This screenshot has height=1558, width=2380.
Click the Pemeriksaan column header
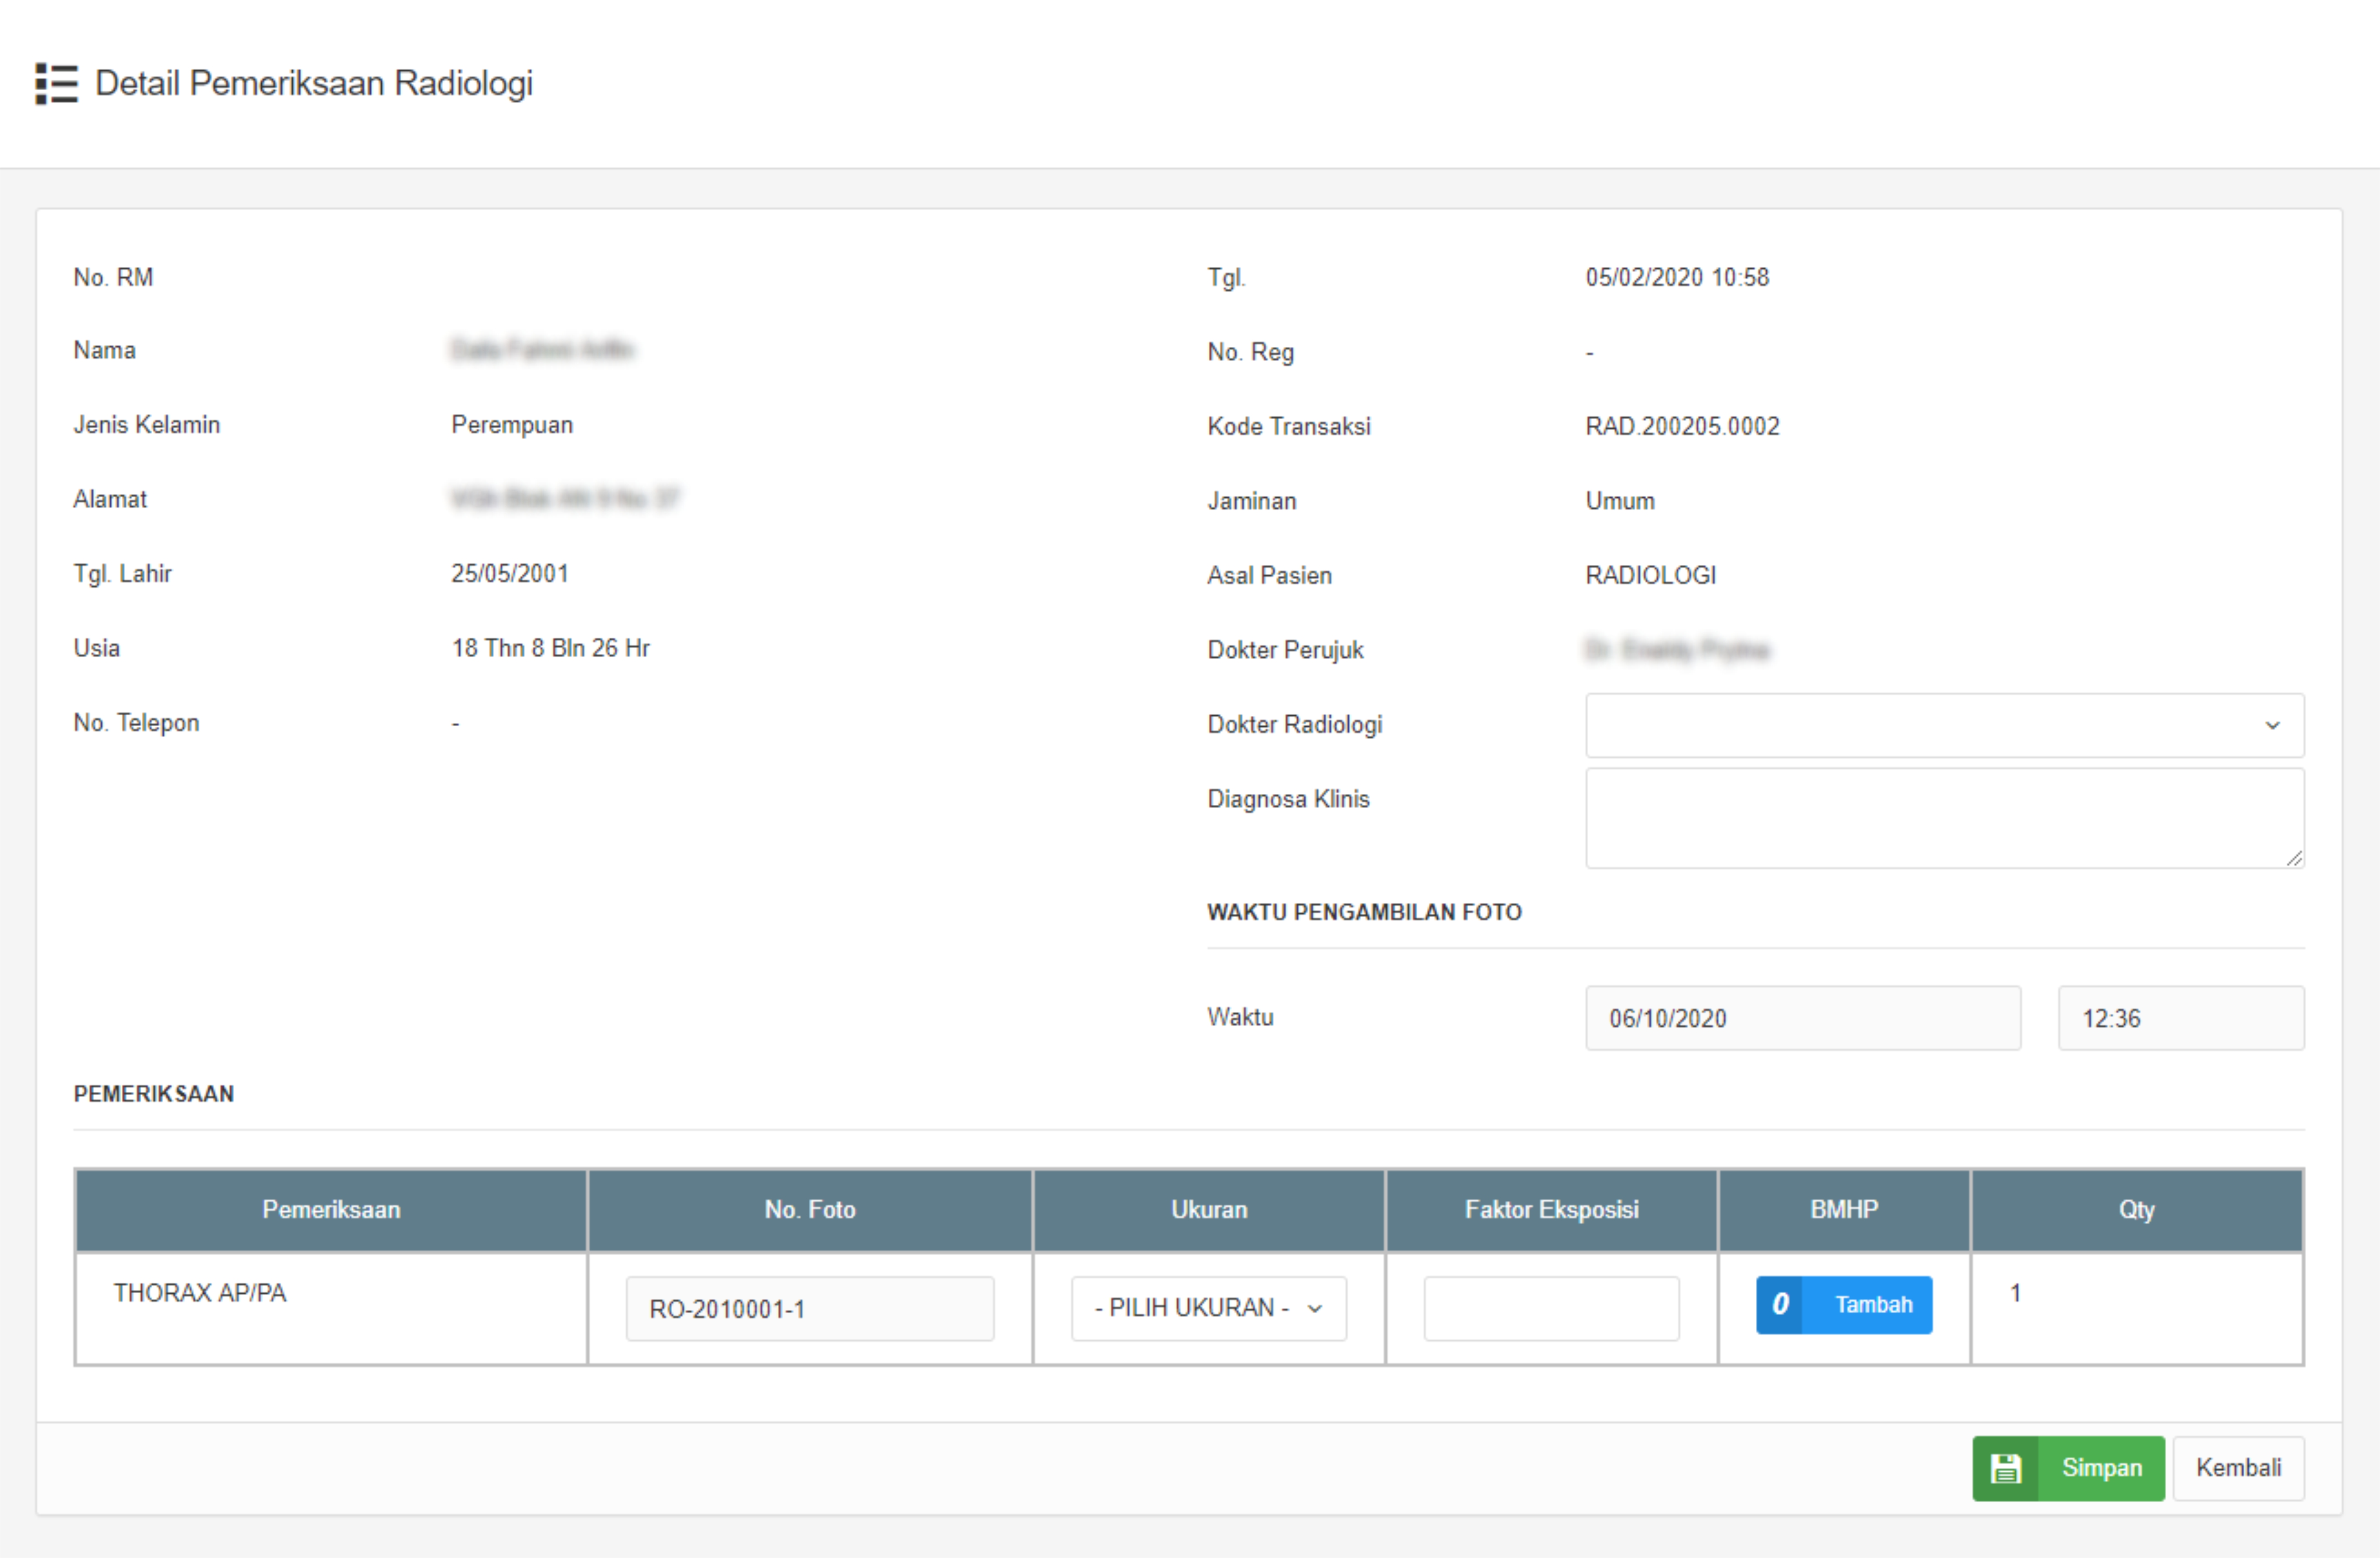coord(331,1210)
